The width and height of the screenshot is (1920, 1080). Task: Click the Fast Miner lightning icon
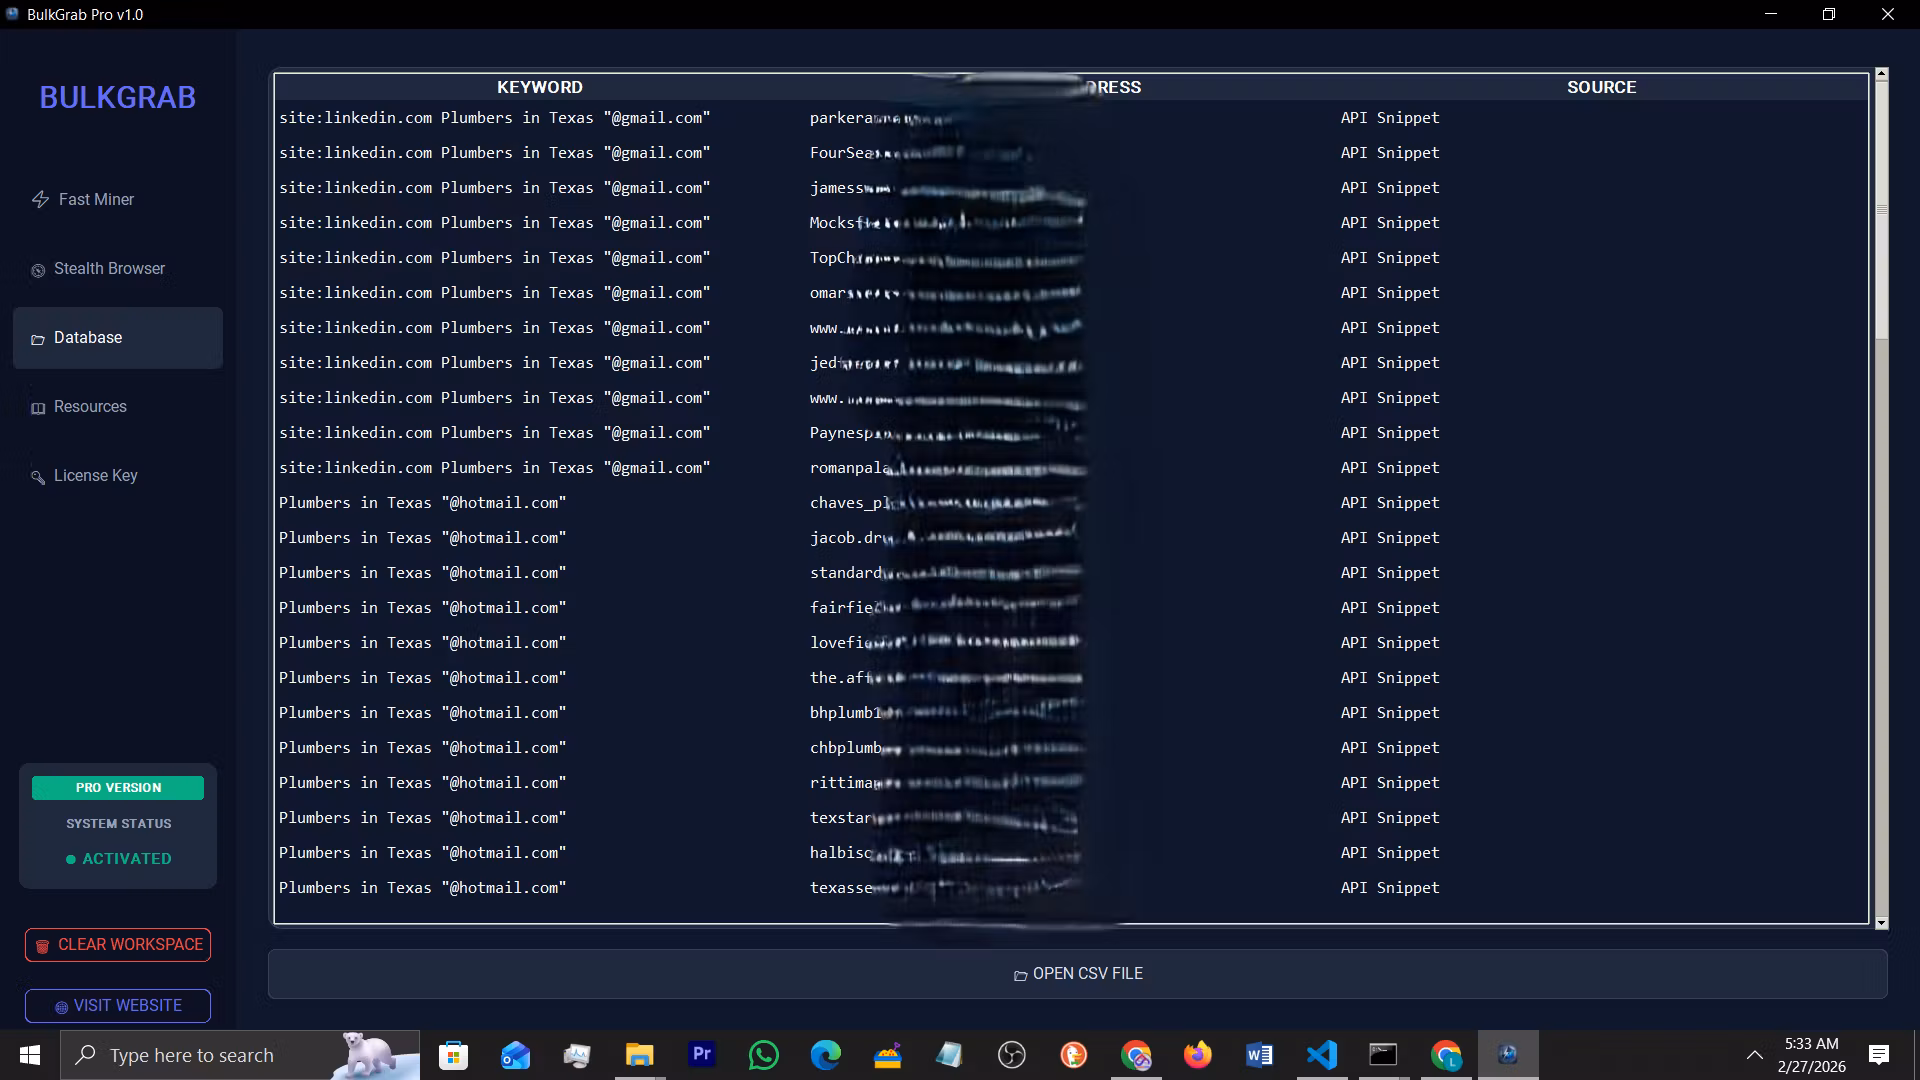(40, 200)
